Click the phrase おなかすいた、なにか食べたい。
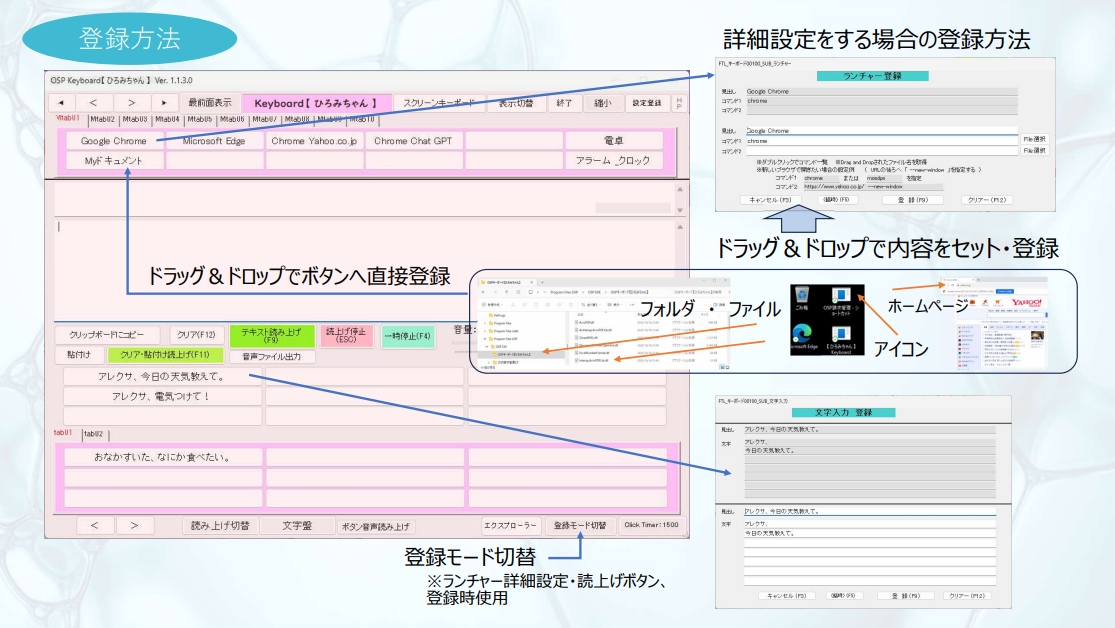The height and width of the screenshot is (628, 1115). [163, 457]
